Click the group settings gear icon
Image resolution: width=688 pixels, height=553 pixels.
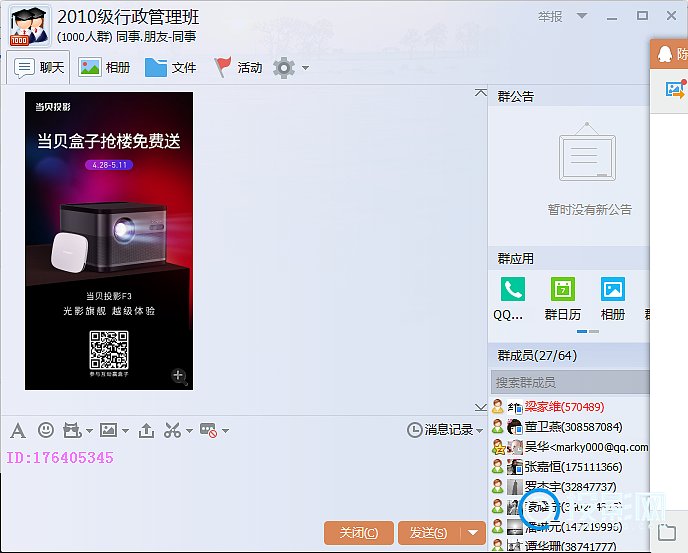tap(284, 68)
